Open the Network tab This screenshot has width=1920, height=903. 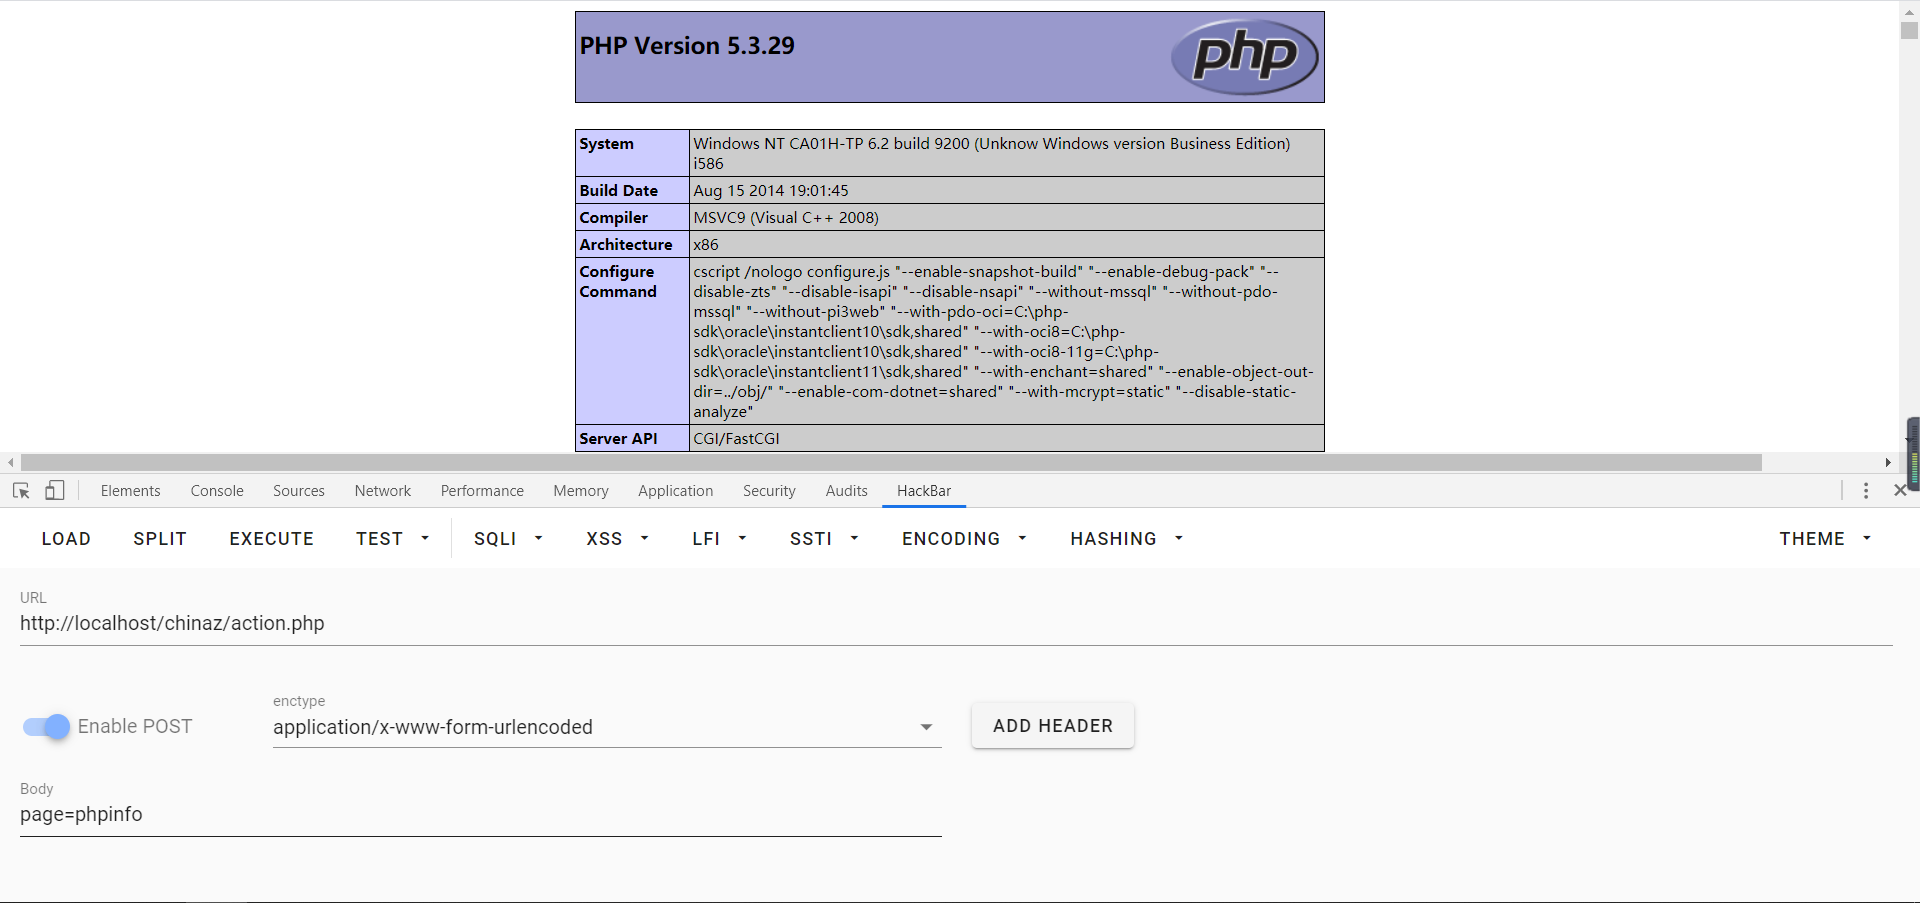[383, 491]
